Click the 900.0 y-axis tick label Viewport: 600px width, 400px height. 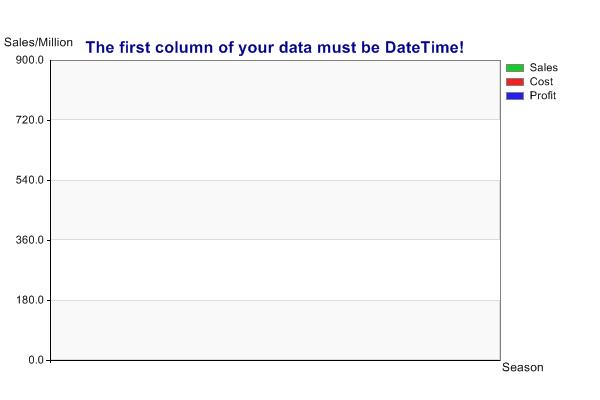(x=30, y=60)
